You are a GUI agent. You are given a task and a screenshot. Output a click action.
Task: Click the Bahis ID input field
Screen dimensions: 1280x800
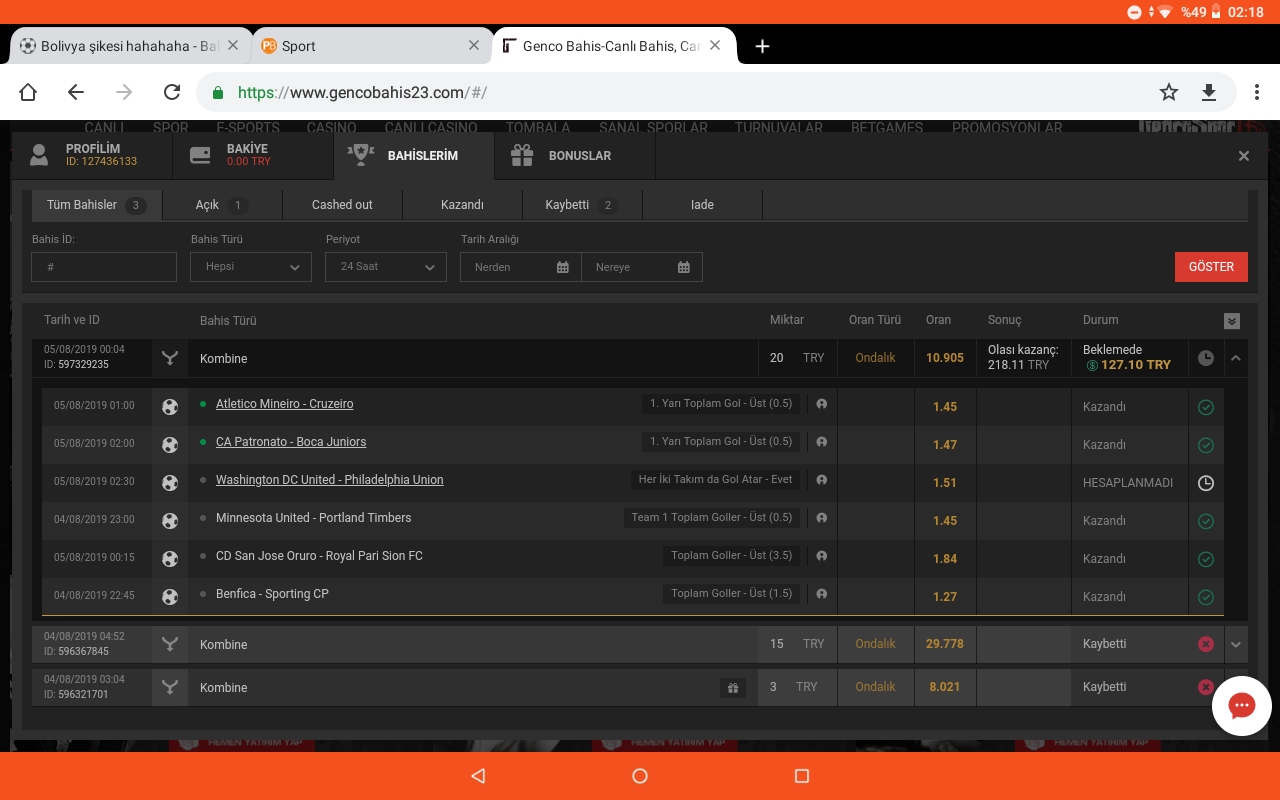pos(104,267)
